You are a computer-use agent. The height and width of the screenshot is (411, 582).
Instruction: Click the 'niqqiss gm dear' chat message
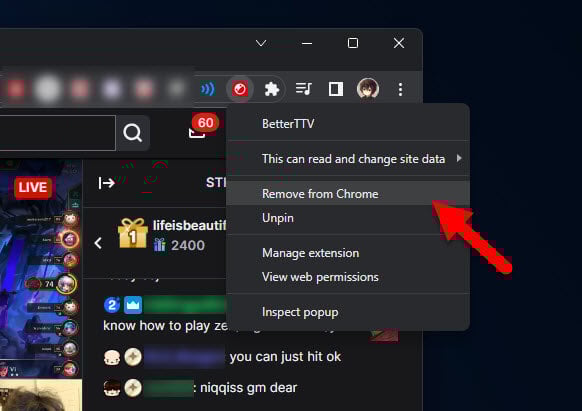click(x=248, y=388)
